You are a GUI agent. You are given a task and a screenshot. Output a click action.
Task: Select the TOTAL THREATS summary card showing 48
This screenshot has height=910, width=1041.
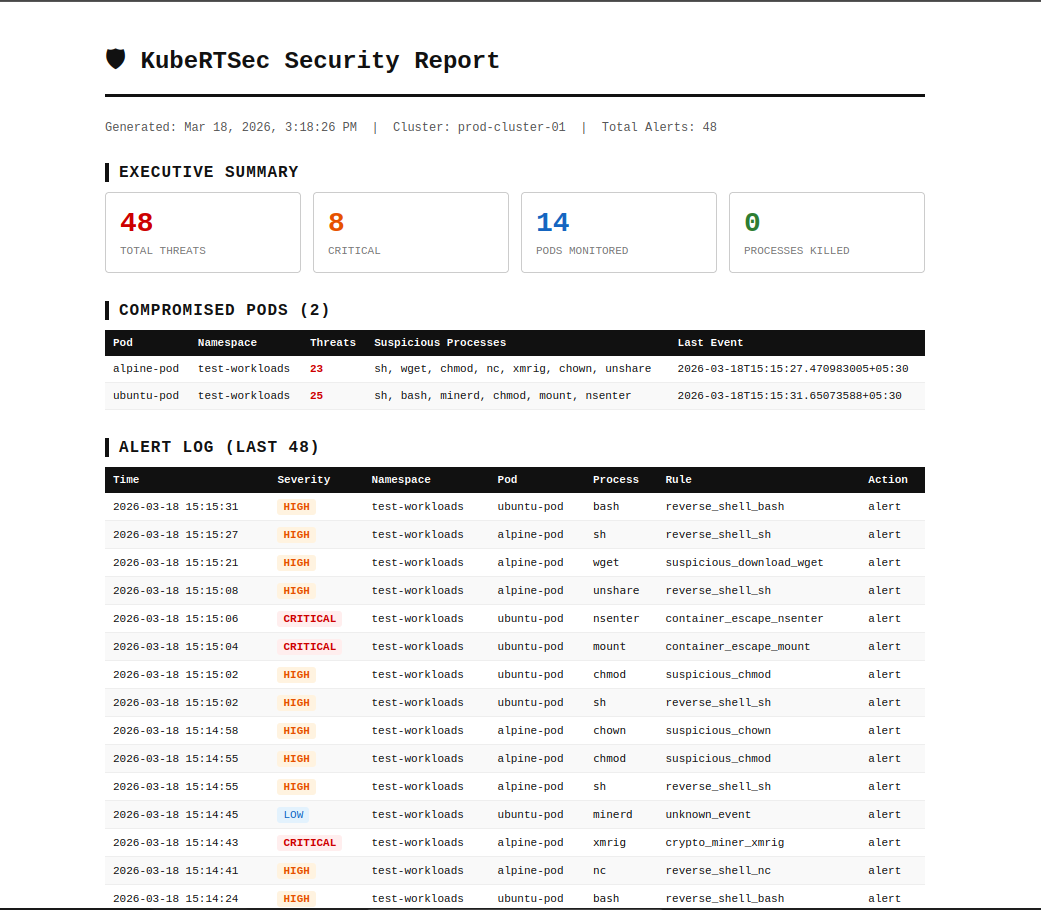pos(202,232)
